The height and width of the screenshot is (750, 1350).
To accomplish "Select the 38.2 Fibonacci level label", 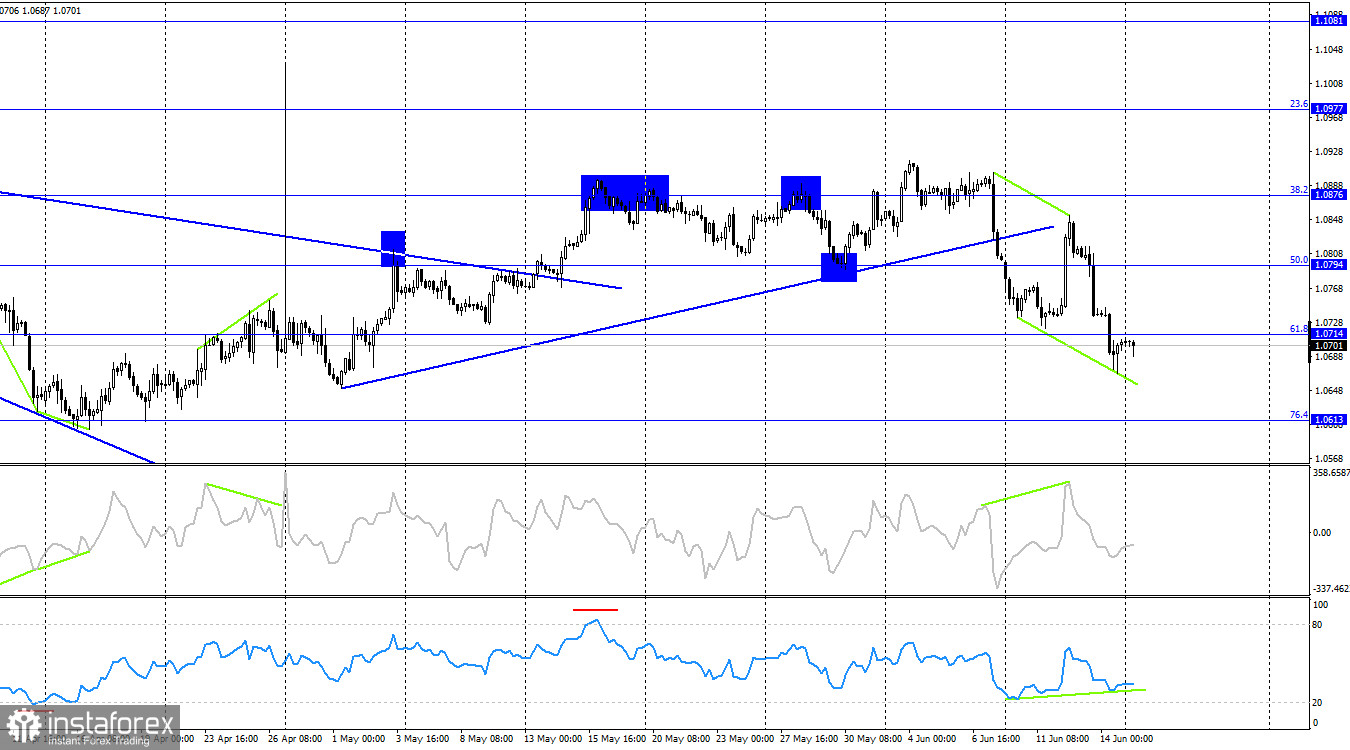I will click(1298, 189).
